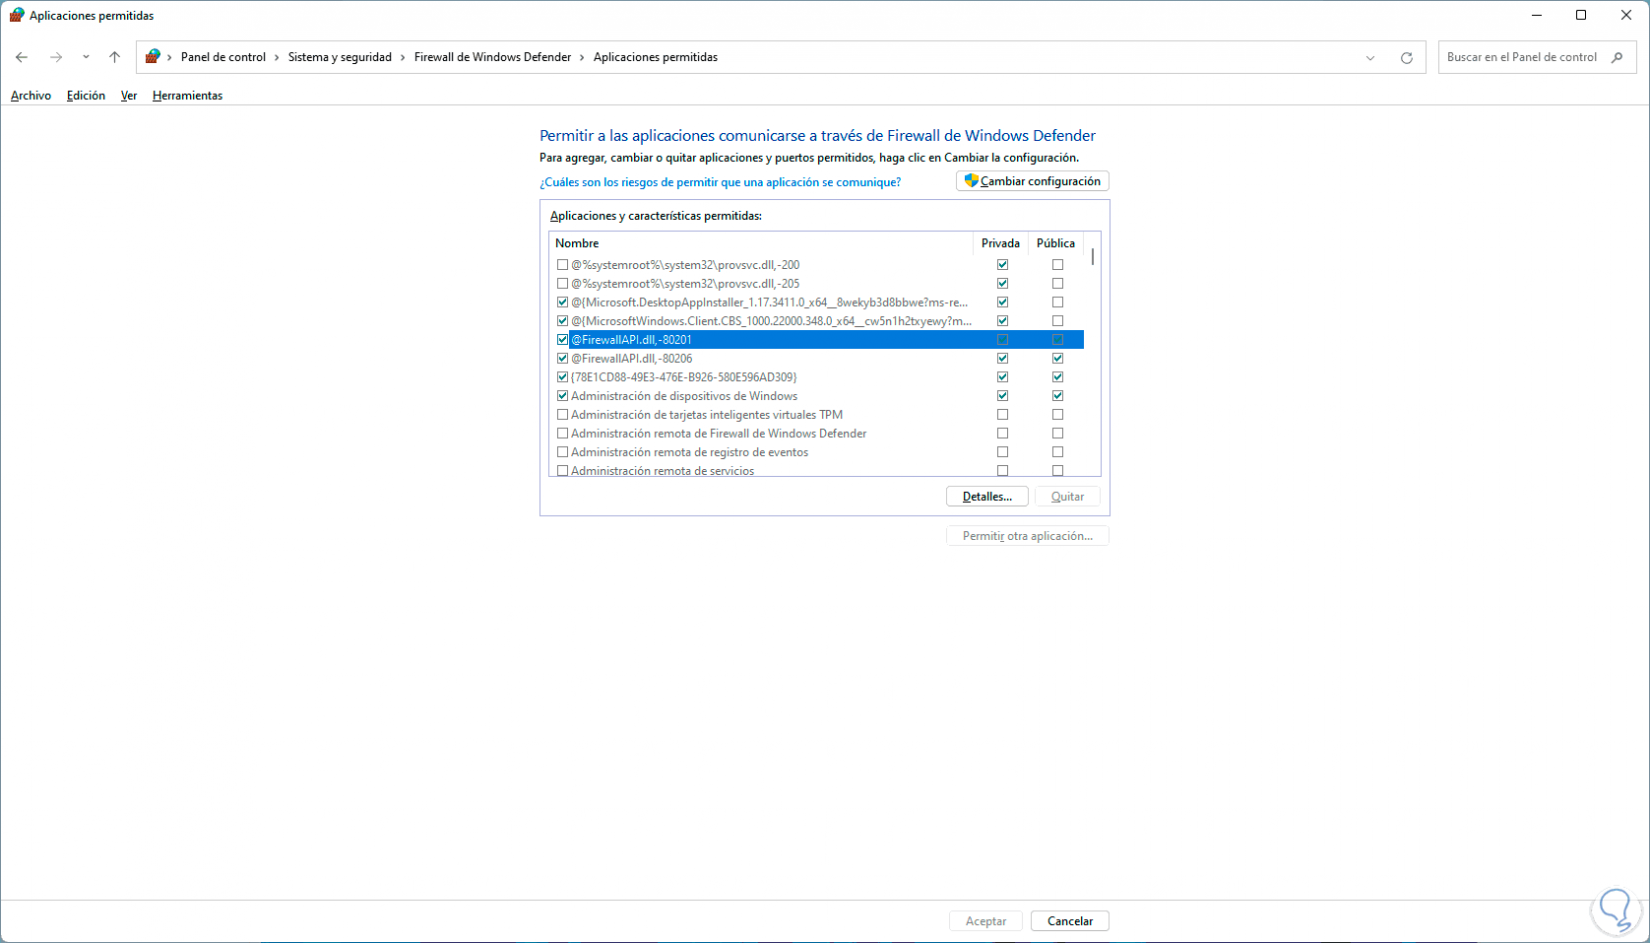Uncheck the @FirewallAPI.dll,-80201 checkbox
This screenshot has height=943, width=1650.
point(562,340)
